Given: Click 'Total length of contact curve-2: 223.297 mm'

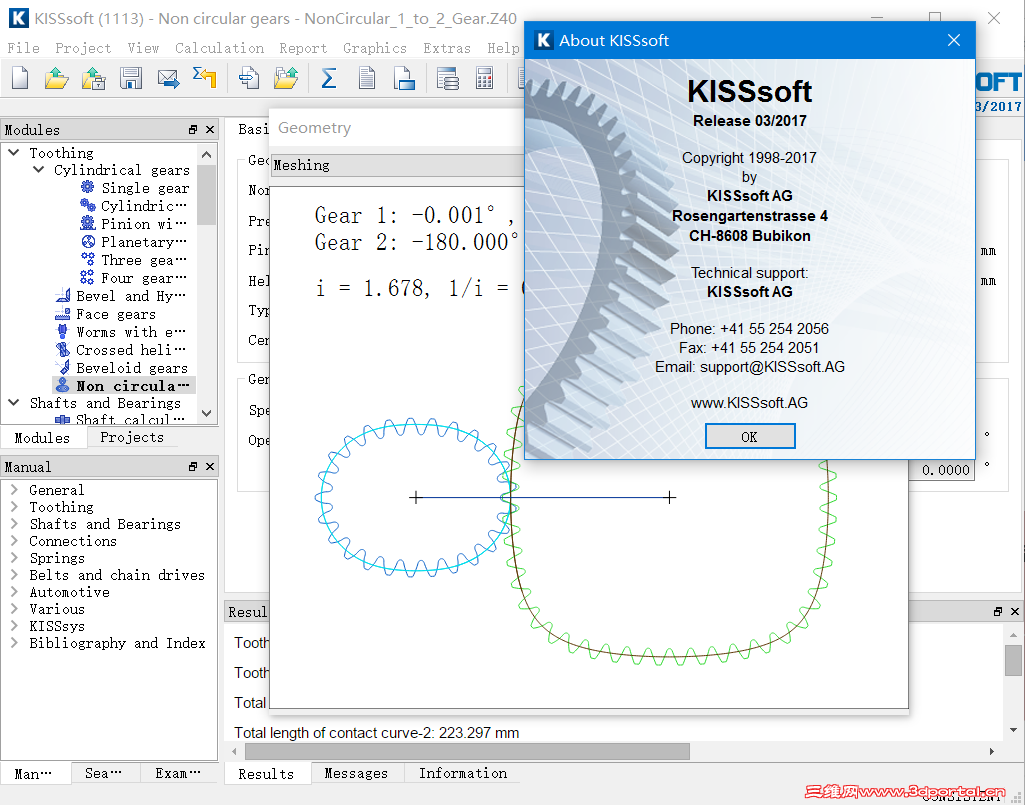Looking at the screenshot, I should 377,732.
